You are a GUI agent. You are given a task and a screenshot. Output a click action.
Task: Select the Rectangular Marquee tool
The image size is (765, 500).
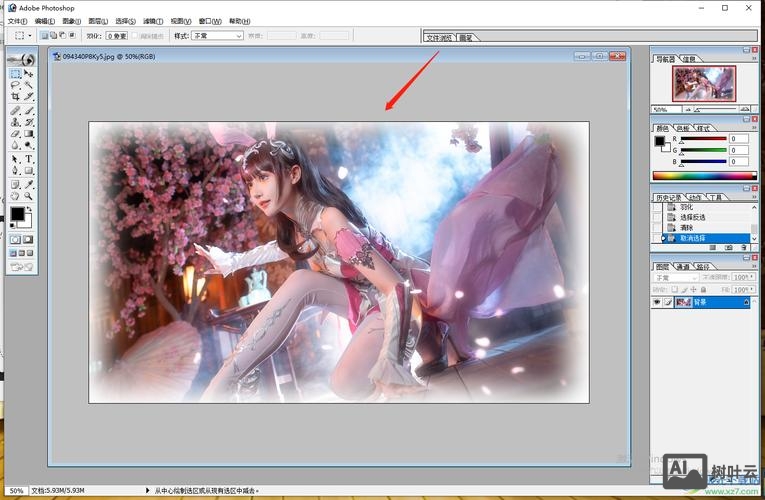coord(16,74)
